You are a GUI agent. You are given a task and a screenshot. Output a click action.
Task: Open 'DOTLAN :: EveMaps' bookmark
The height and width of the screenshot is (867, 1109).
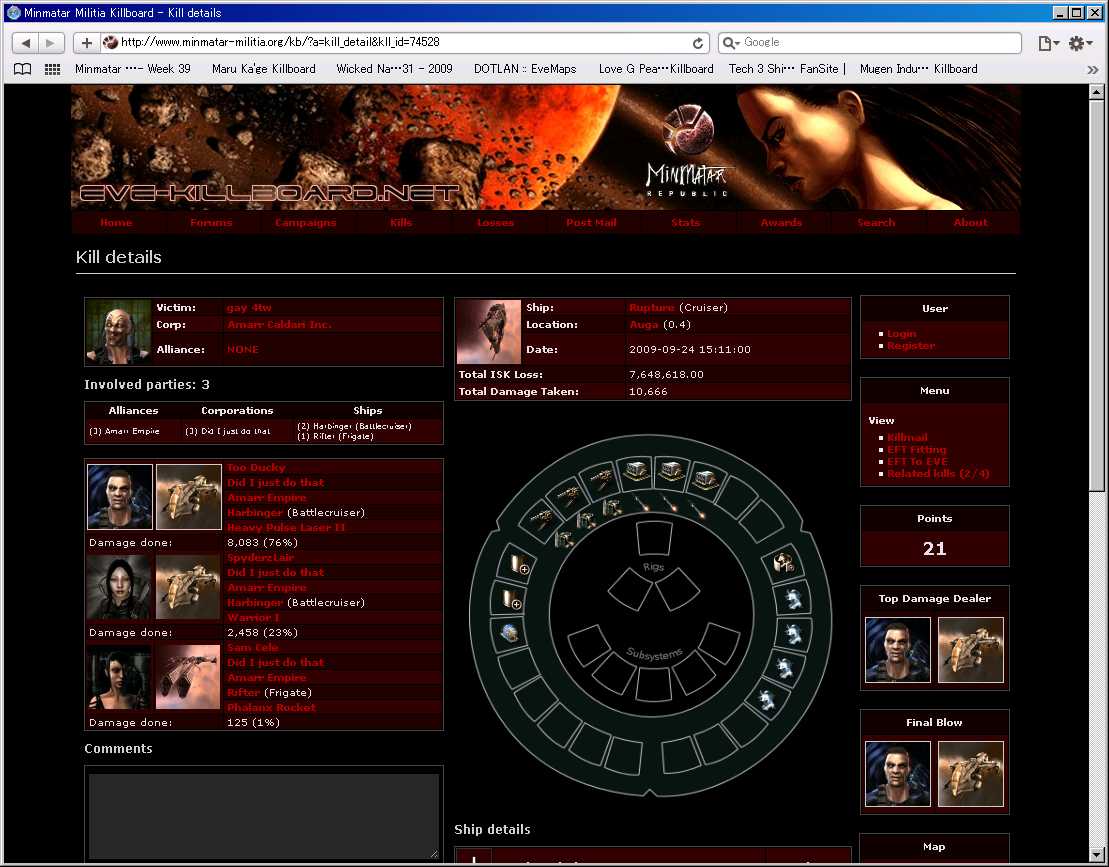point(525,69)
